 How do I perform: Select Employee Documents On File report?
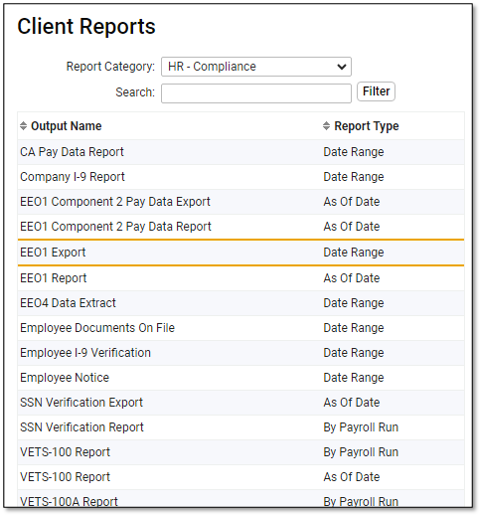pyautogui.click(x=241, y=328)
